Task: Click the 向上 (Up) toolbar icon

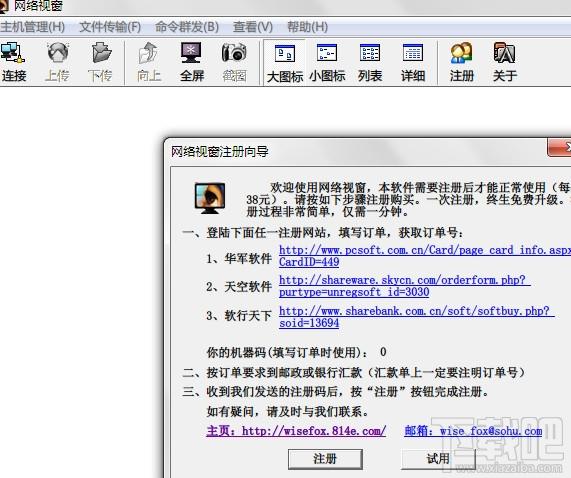Action: (x=149, y=62)
